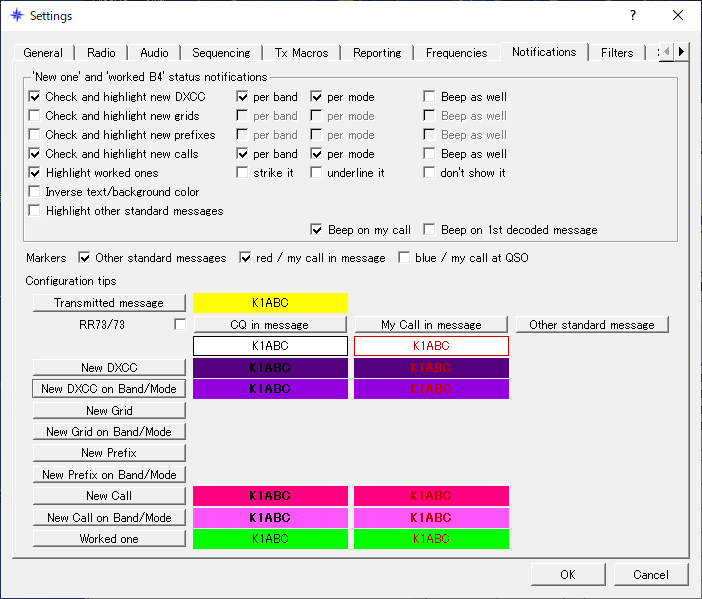
Task: Enable blue / my call at QSO marker
Action: (x=404, y=258)
